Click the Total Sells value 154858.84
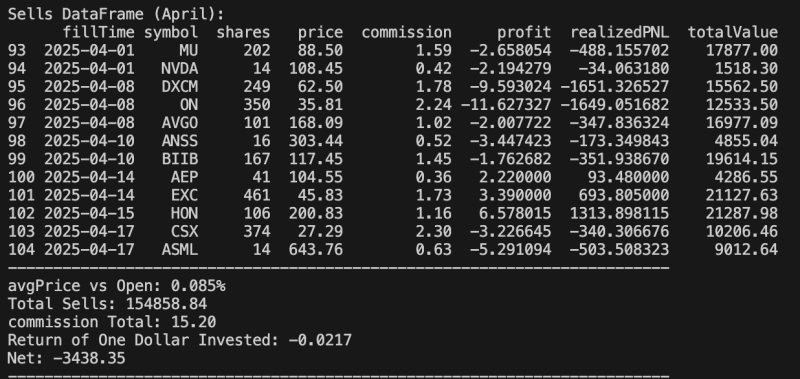Viewport: 800px width, 379px height. pyautogui.click(x=166, y=304)
